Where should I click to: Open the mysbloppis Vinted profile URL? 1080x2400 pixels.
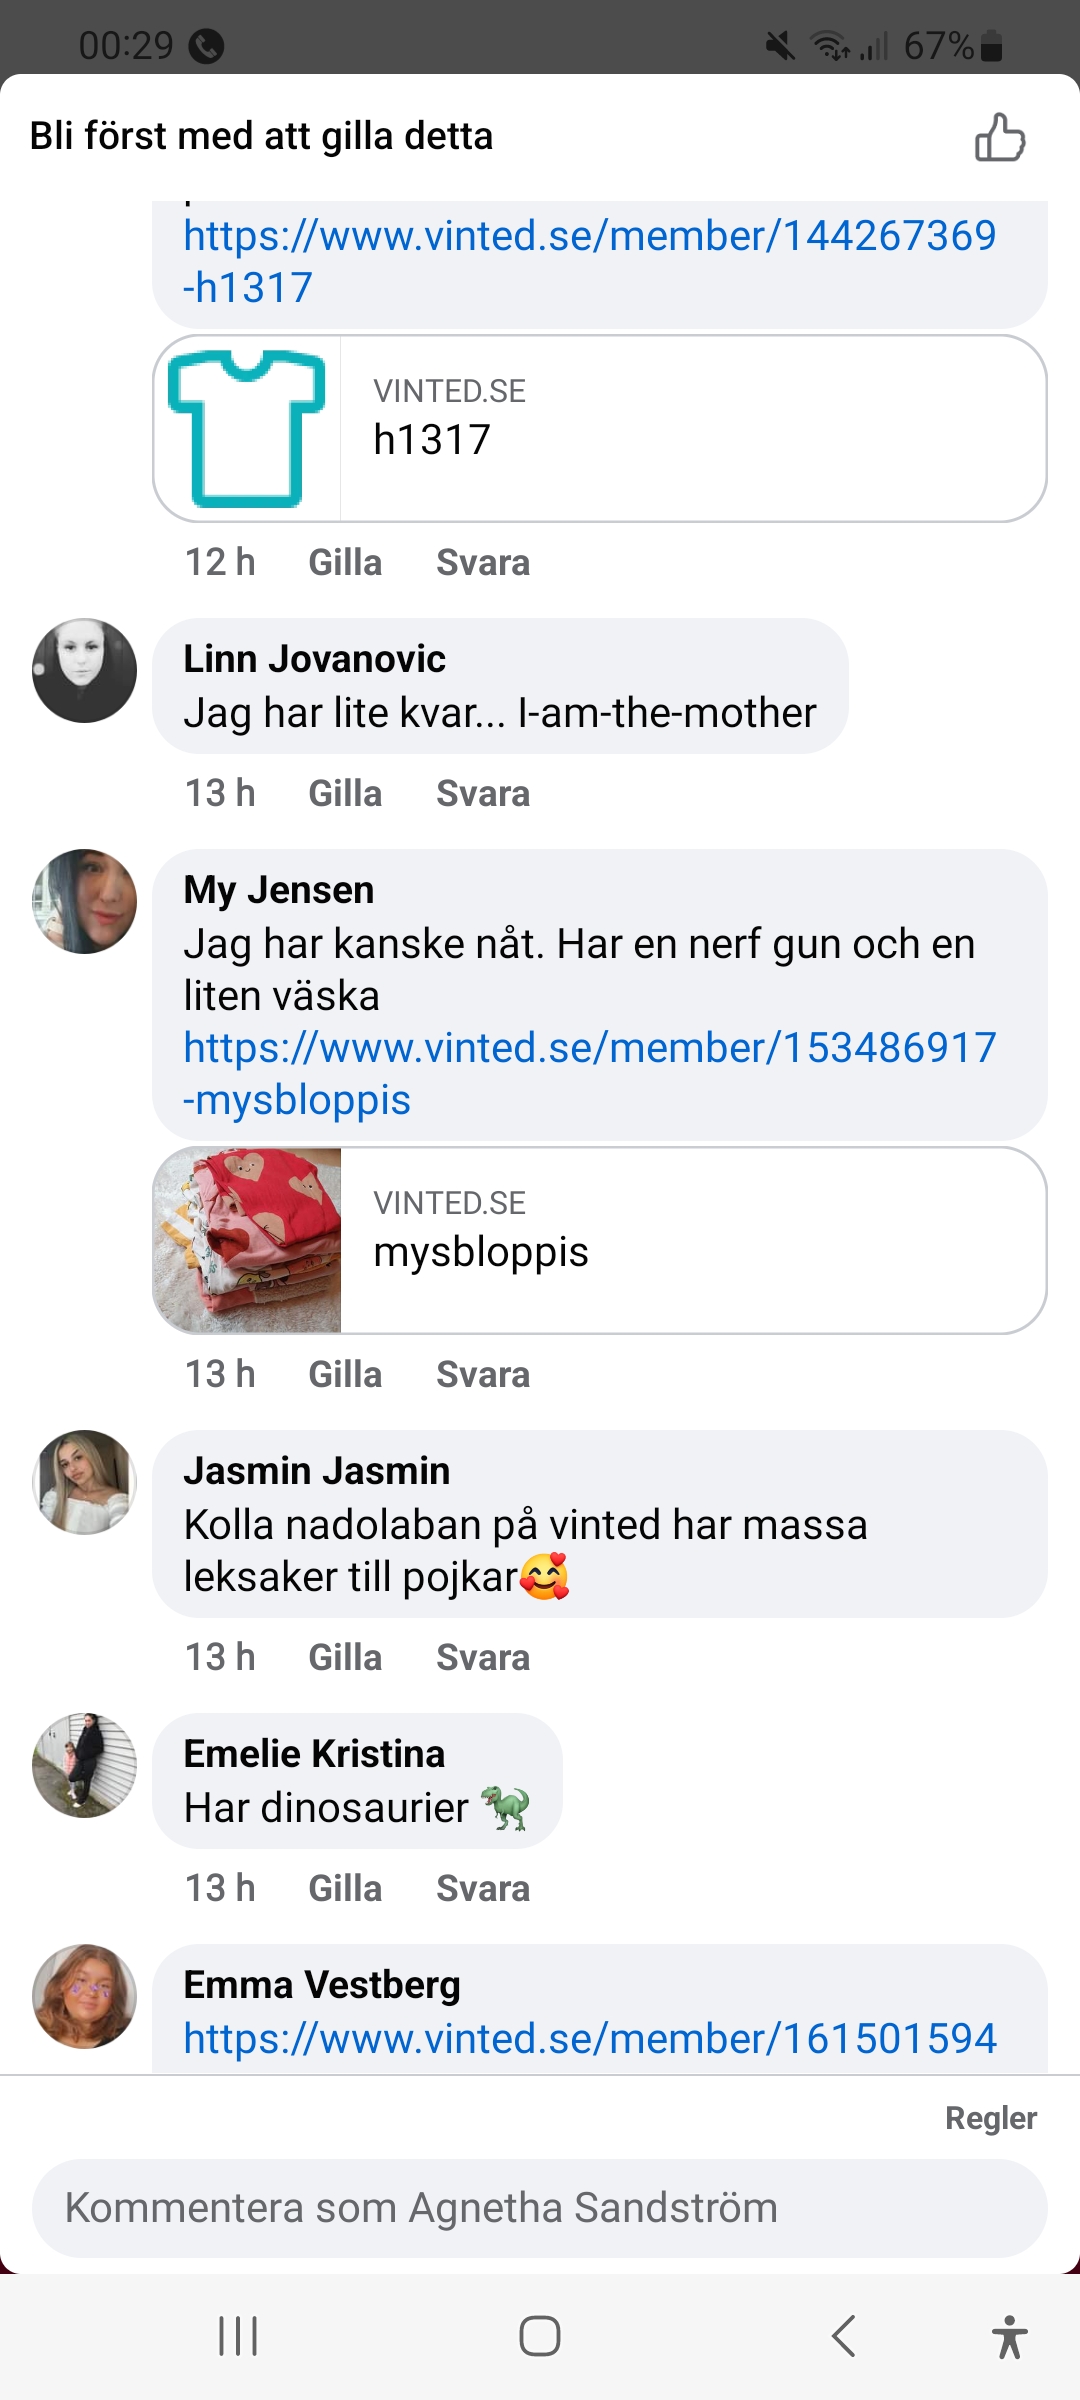tap(589, 1073)
